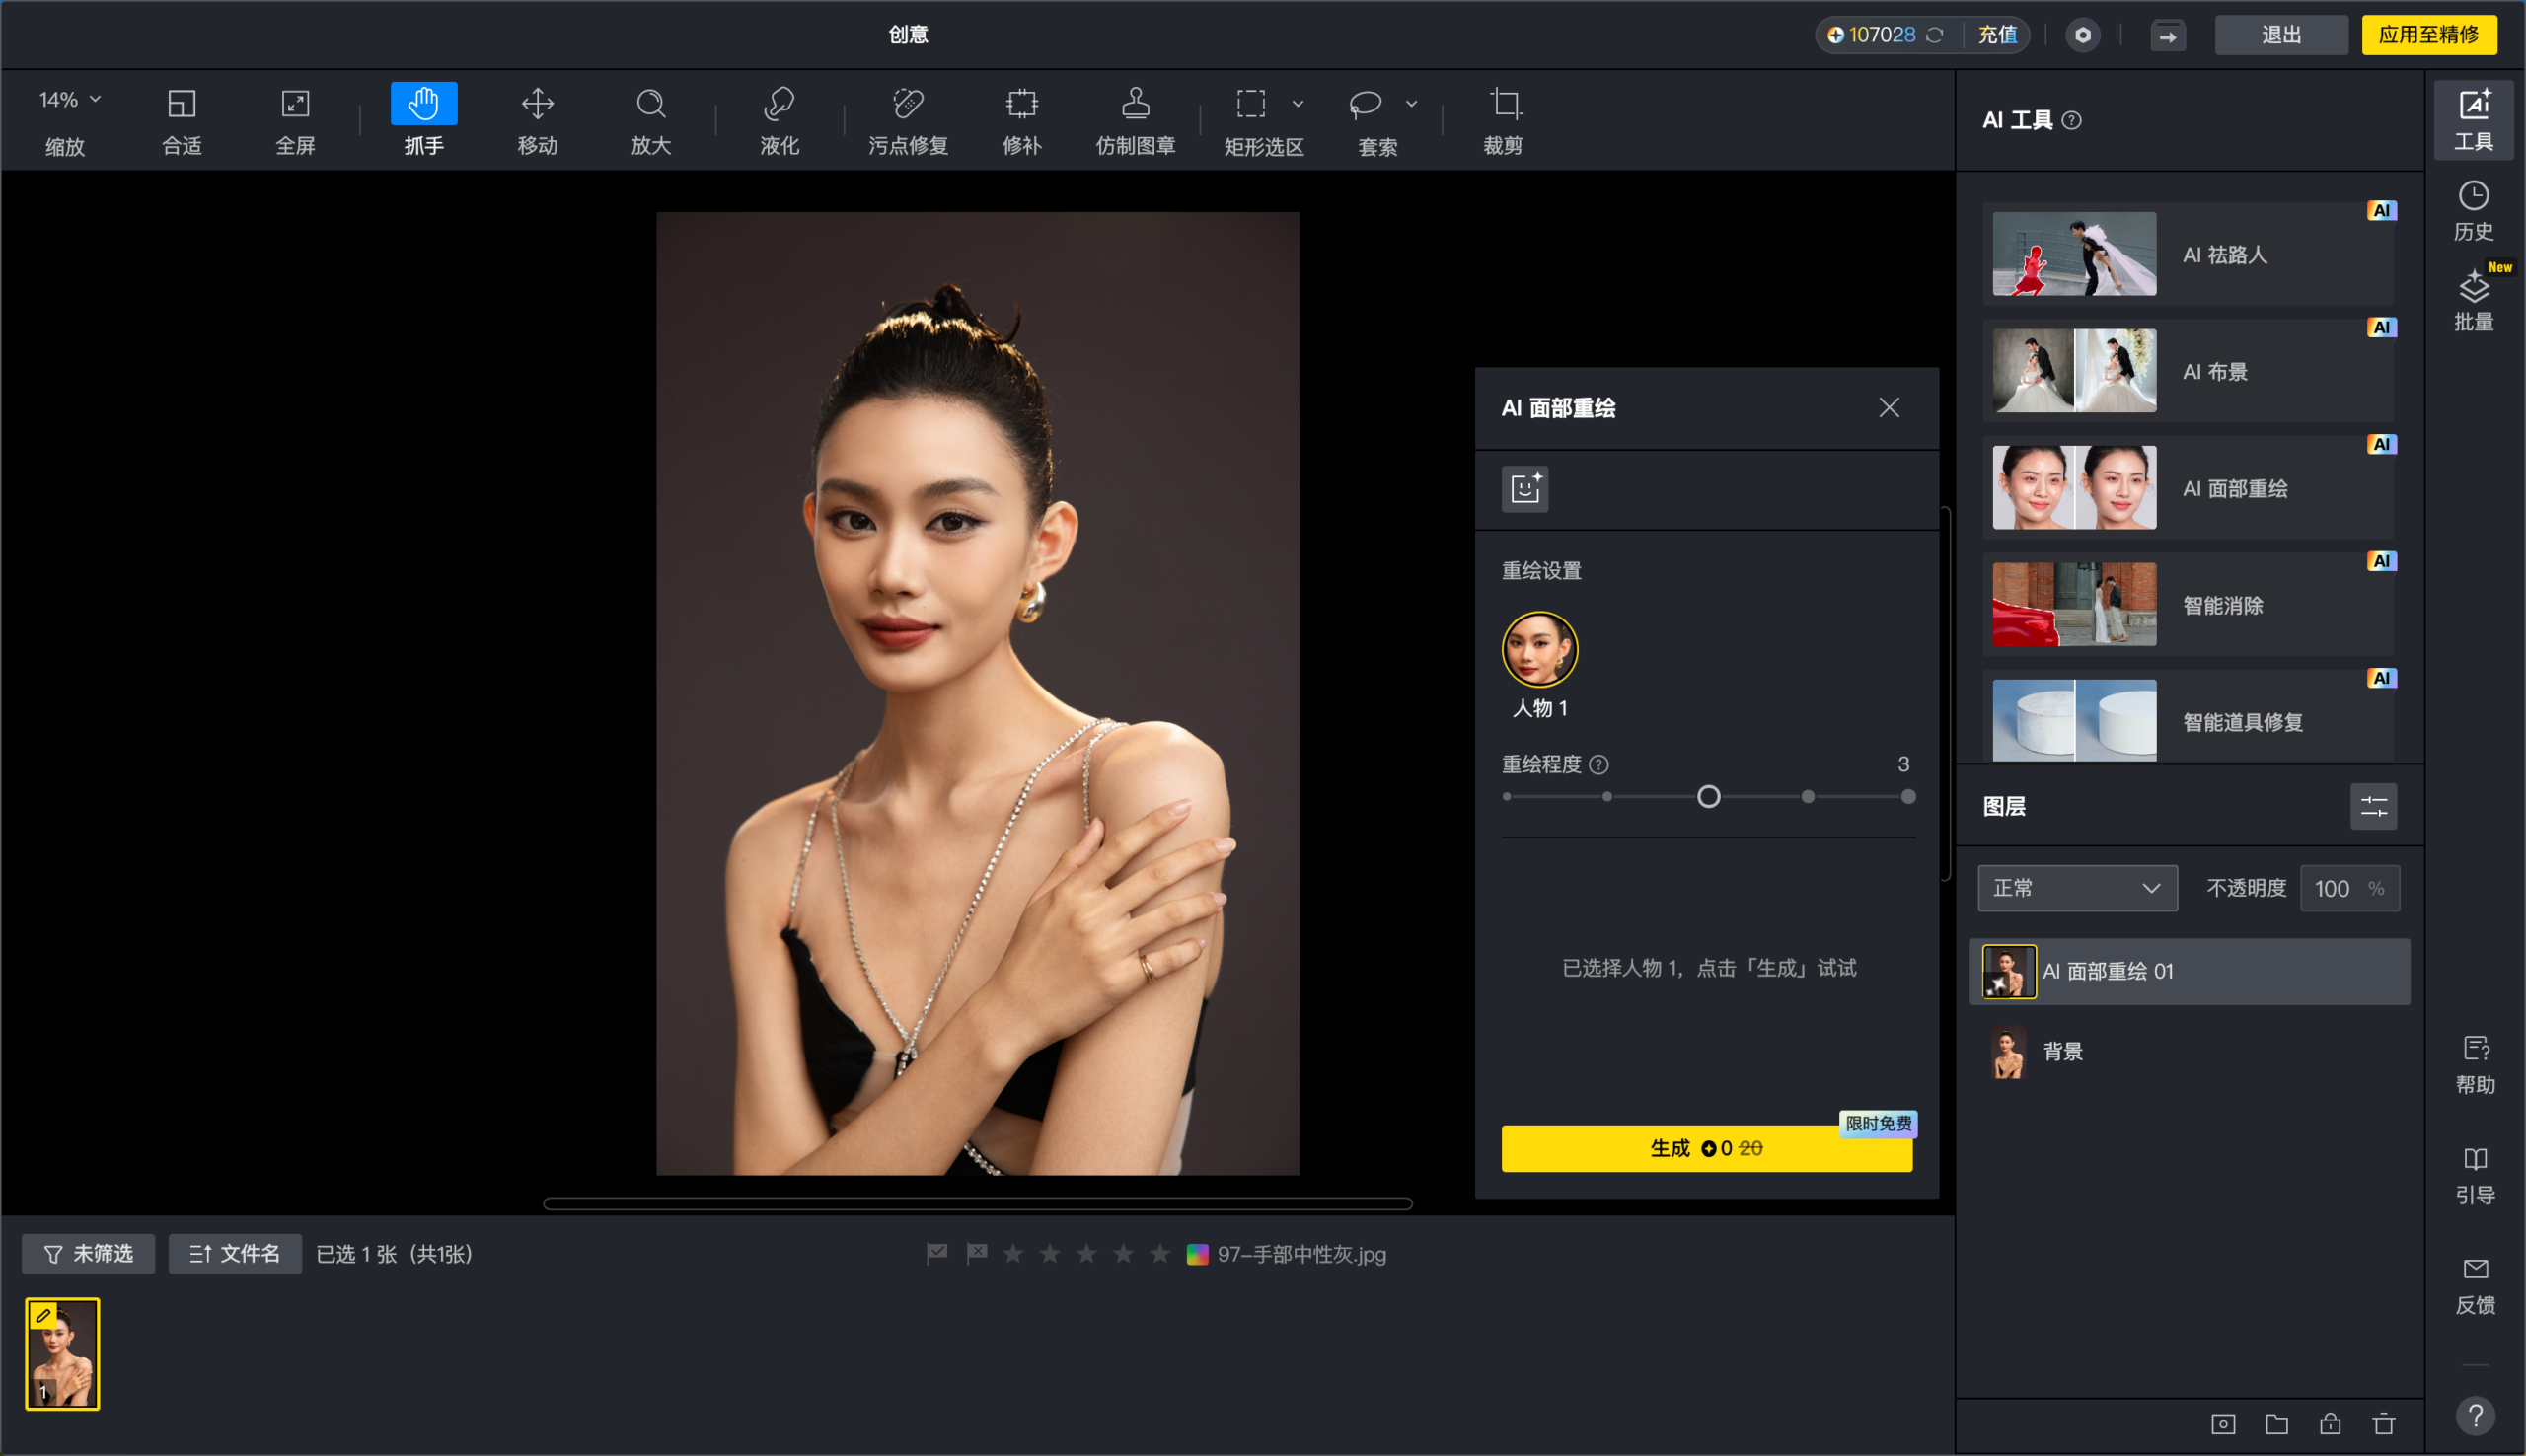The width and height of the screenshot is (2526, 1456).
Task: Switch to the AI 工具 panel tab
Action: pyautogui.click(x=2475, y=120)
